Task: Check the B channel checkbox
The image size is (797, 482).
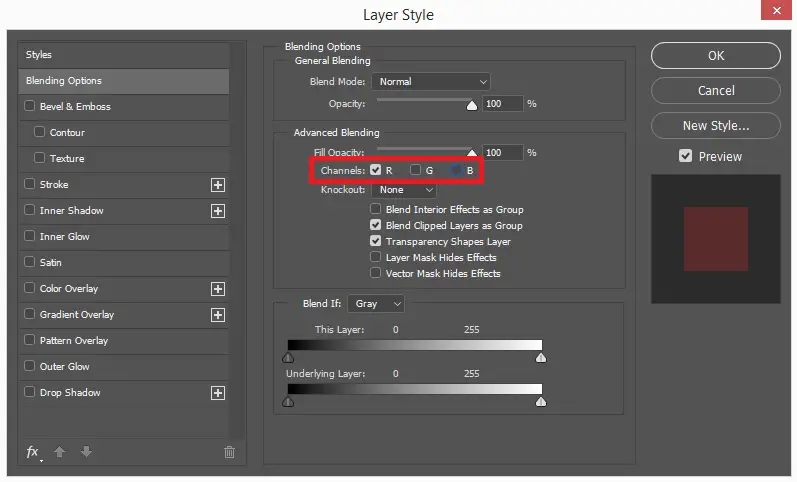Action: [456, 170]
